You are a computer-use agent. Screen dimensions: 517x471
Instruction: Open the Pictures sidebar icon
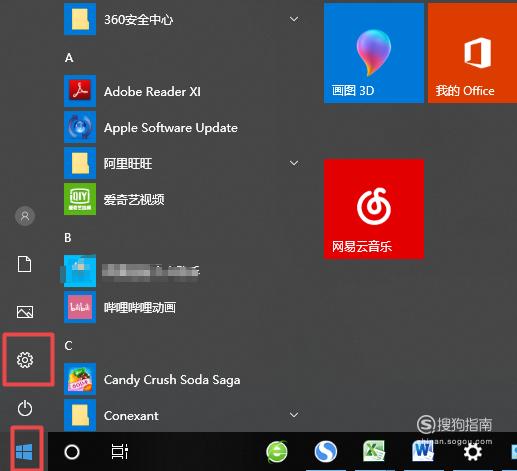click(x=25, y=312)
